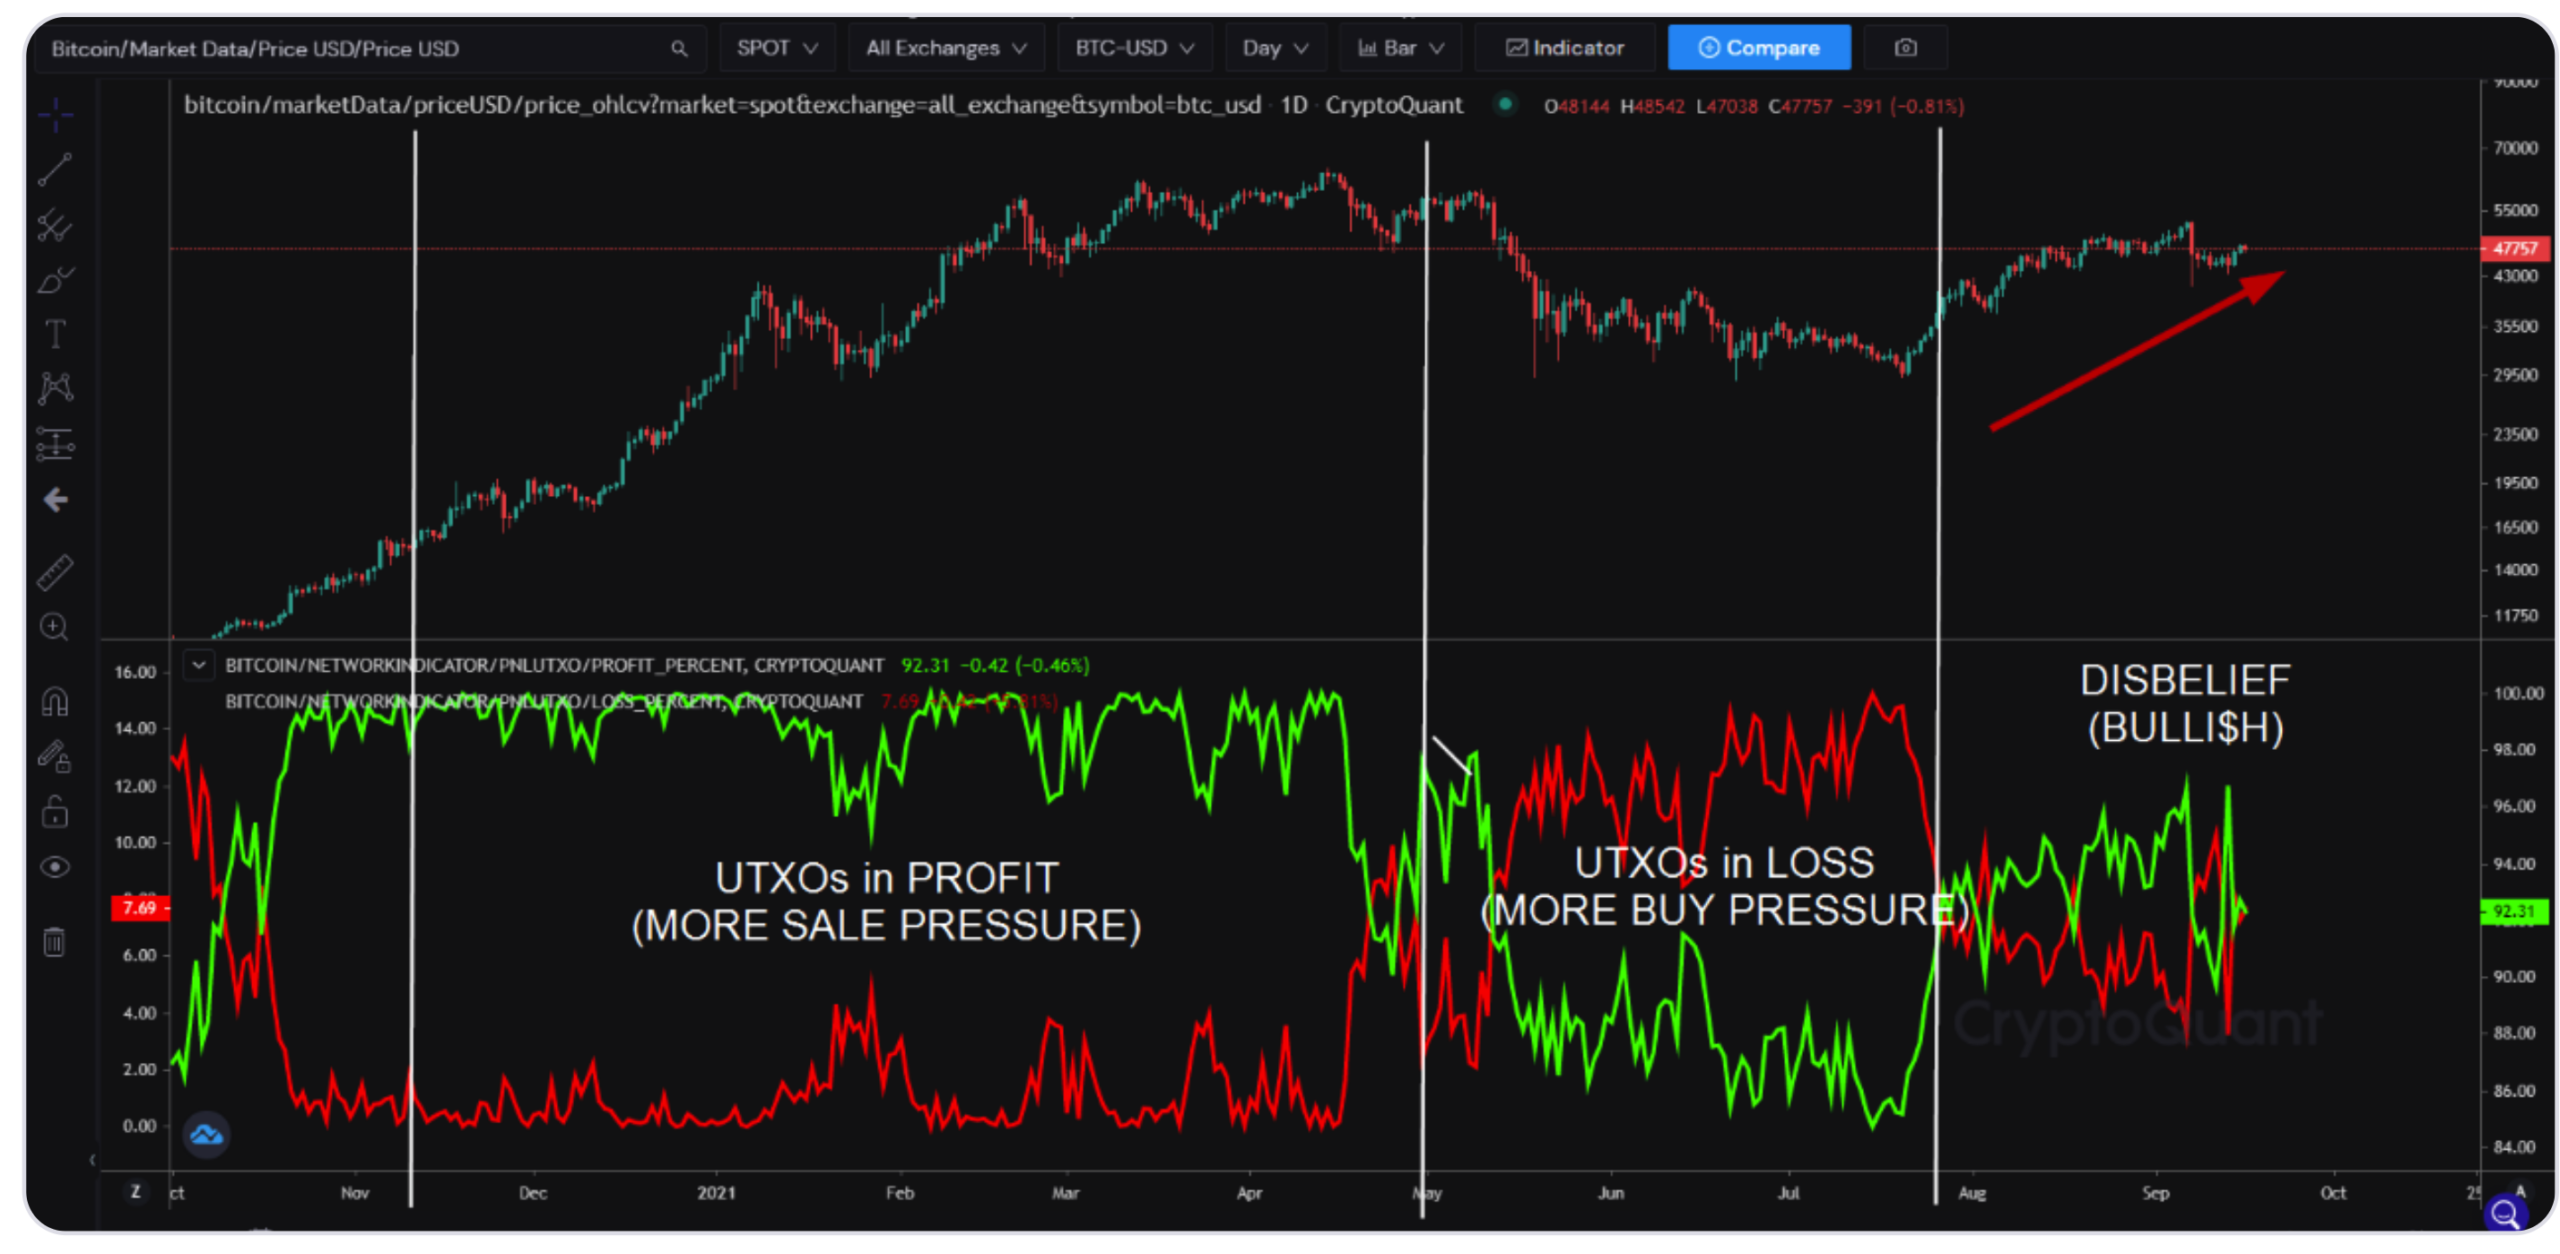Viewport: 2560px width, 1254px height.
Task: Toggle magnet mode on
Action: pyautogui.click(x=55, y=702)
